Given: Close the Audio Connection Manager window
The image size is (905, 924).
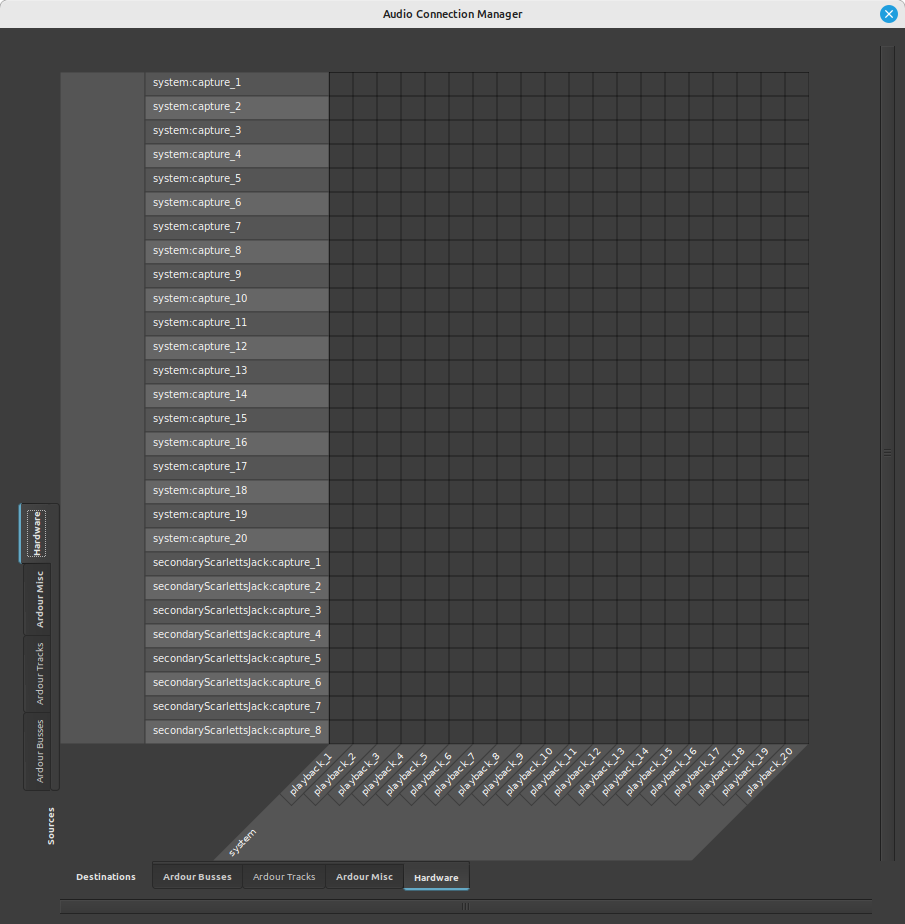Looking at the screenshot, I should click(x=888, y=14).
